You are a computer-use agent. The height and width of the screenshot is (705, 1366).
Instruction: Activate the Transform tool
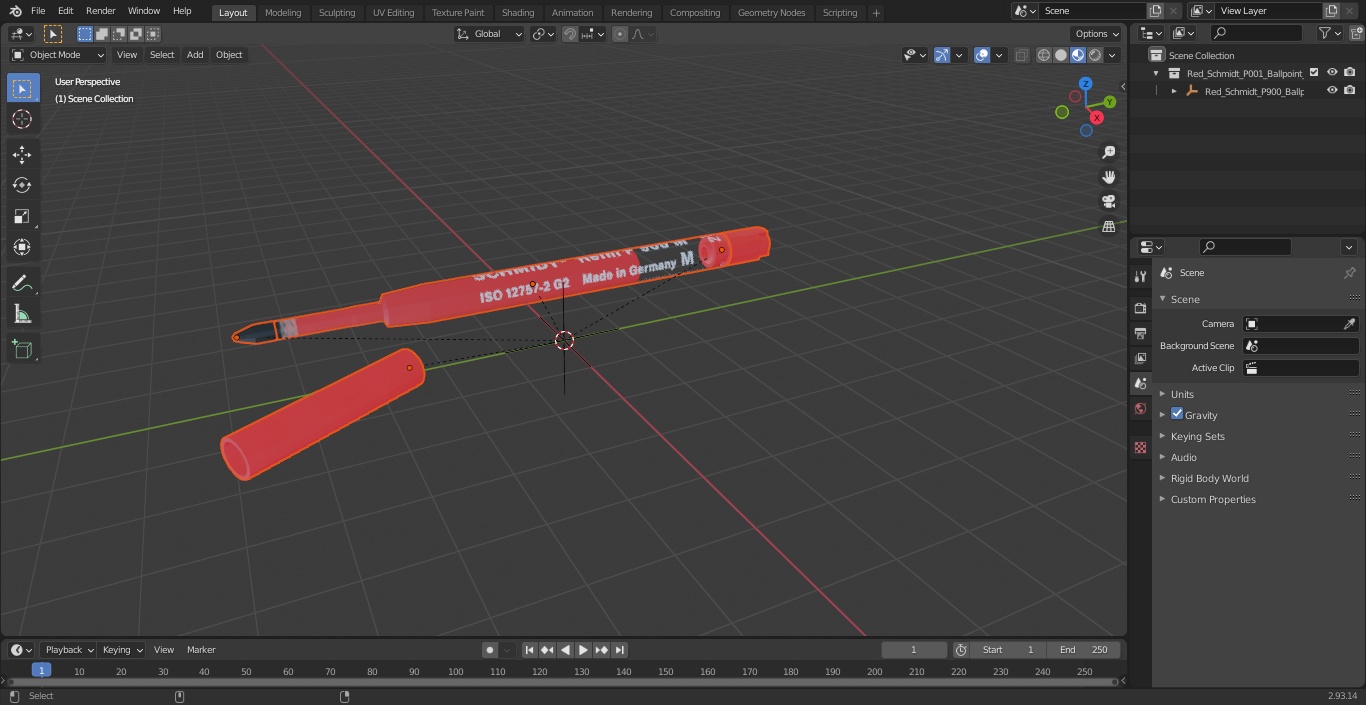[22, 247]
